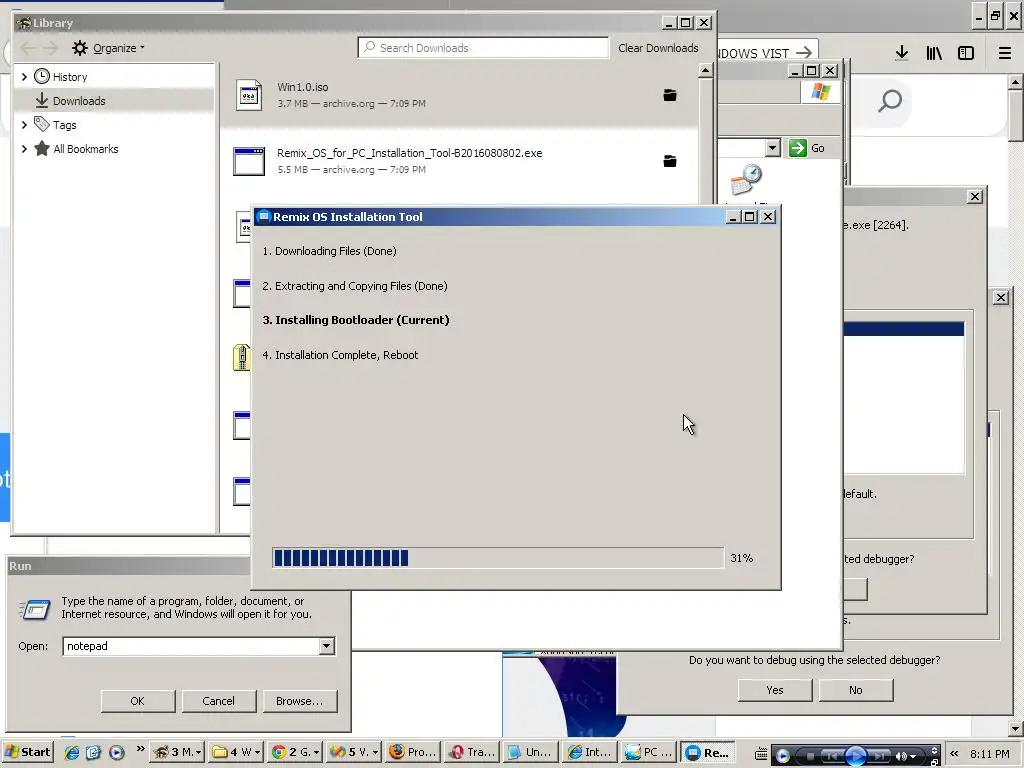Click the Start button
Viewport: 1024px width, 768px height.
(x=27, y=752)
